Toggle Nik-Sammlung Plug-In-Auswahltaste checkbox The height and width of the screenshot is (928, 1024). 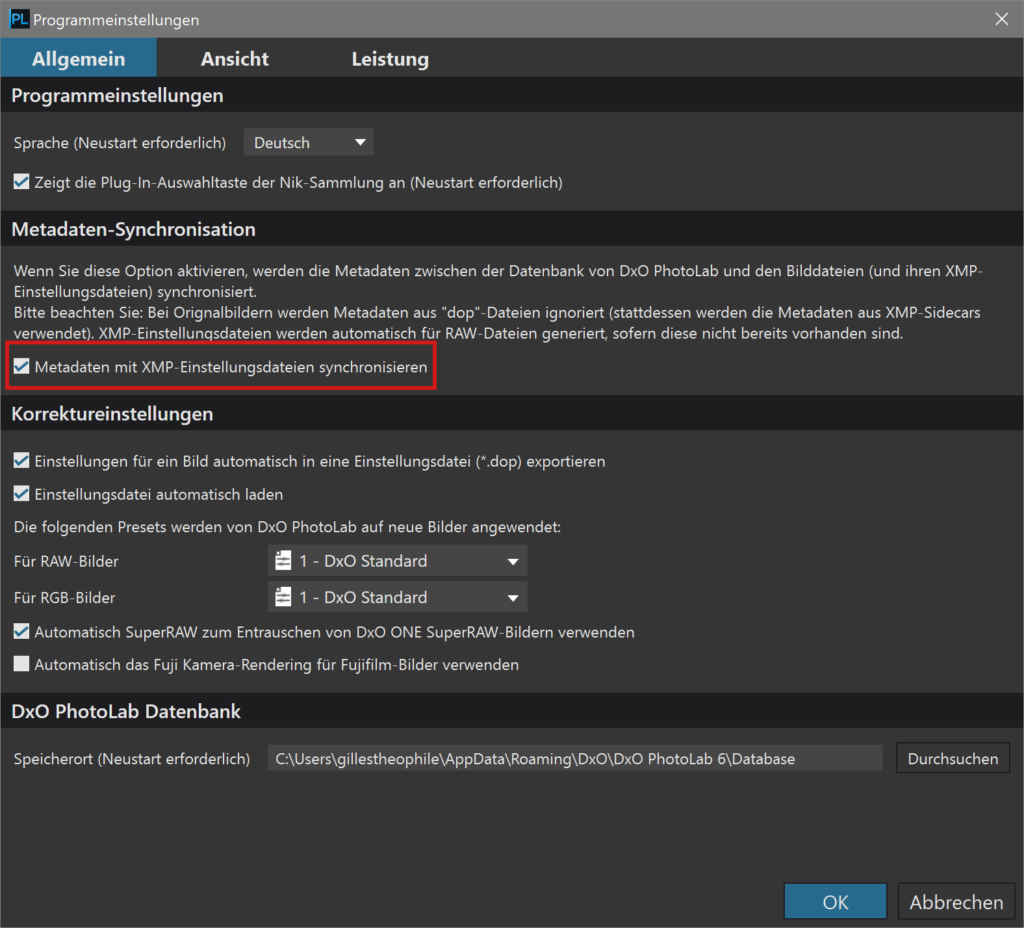coord(22,182)
